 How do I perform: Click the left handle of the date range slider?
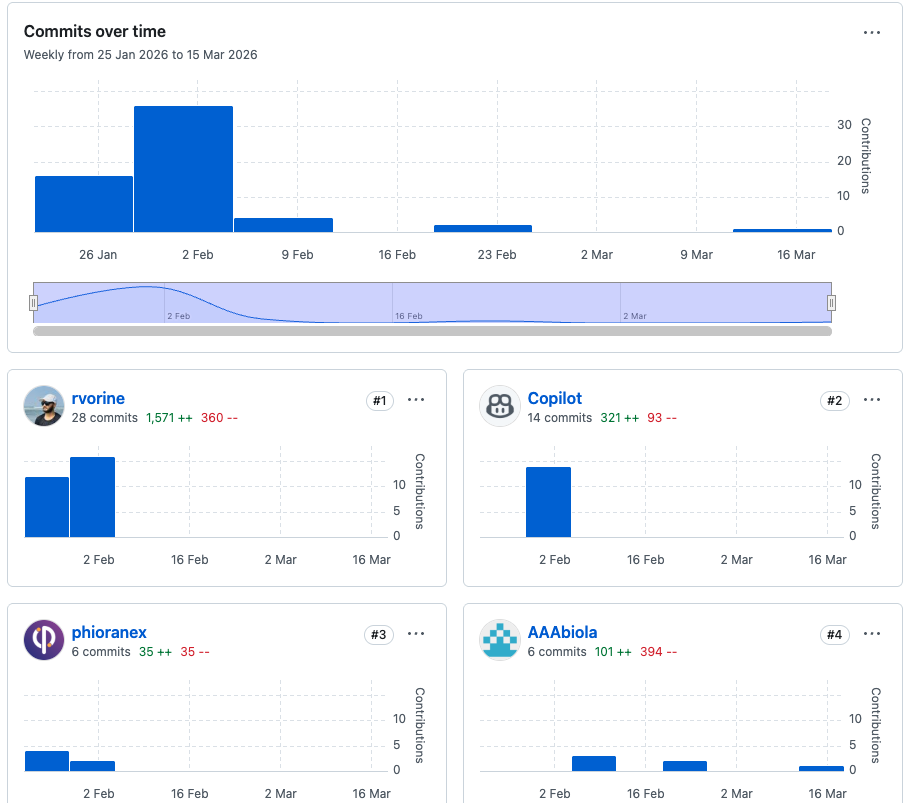pyautogui.click(x=33, y=302)
